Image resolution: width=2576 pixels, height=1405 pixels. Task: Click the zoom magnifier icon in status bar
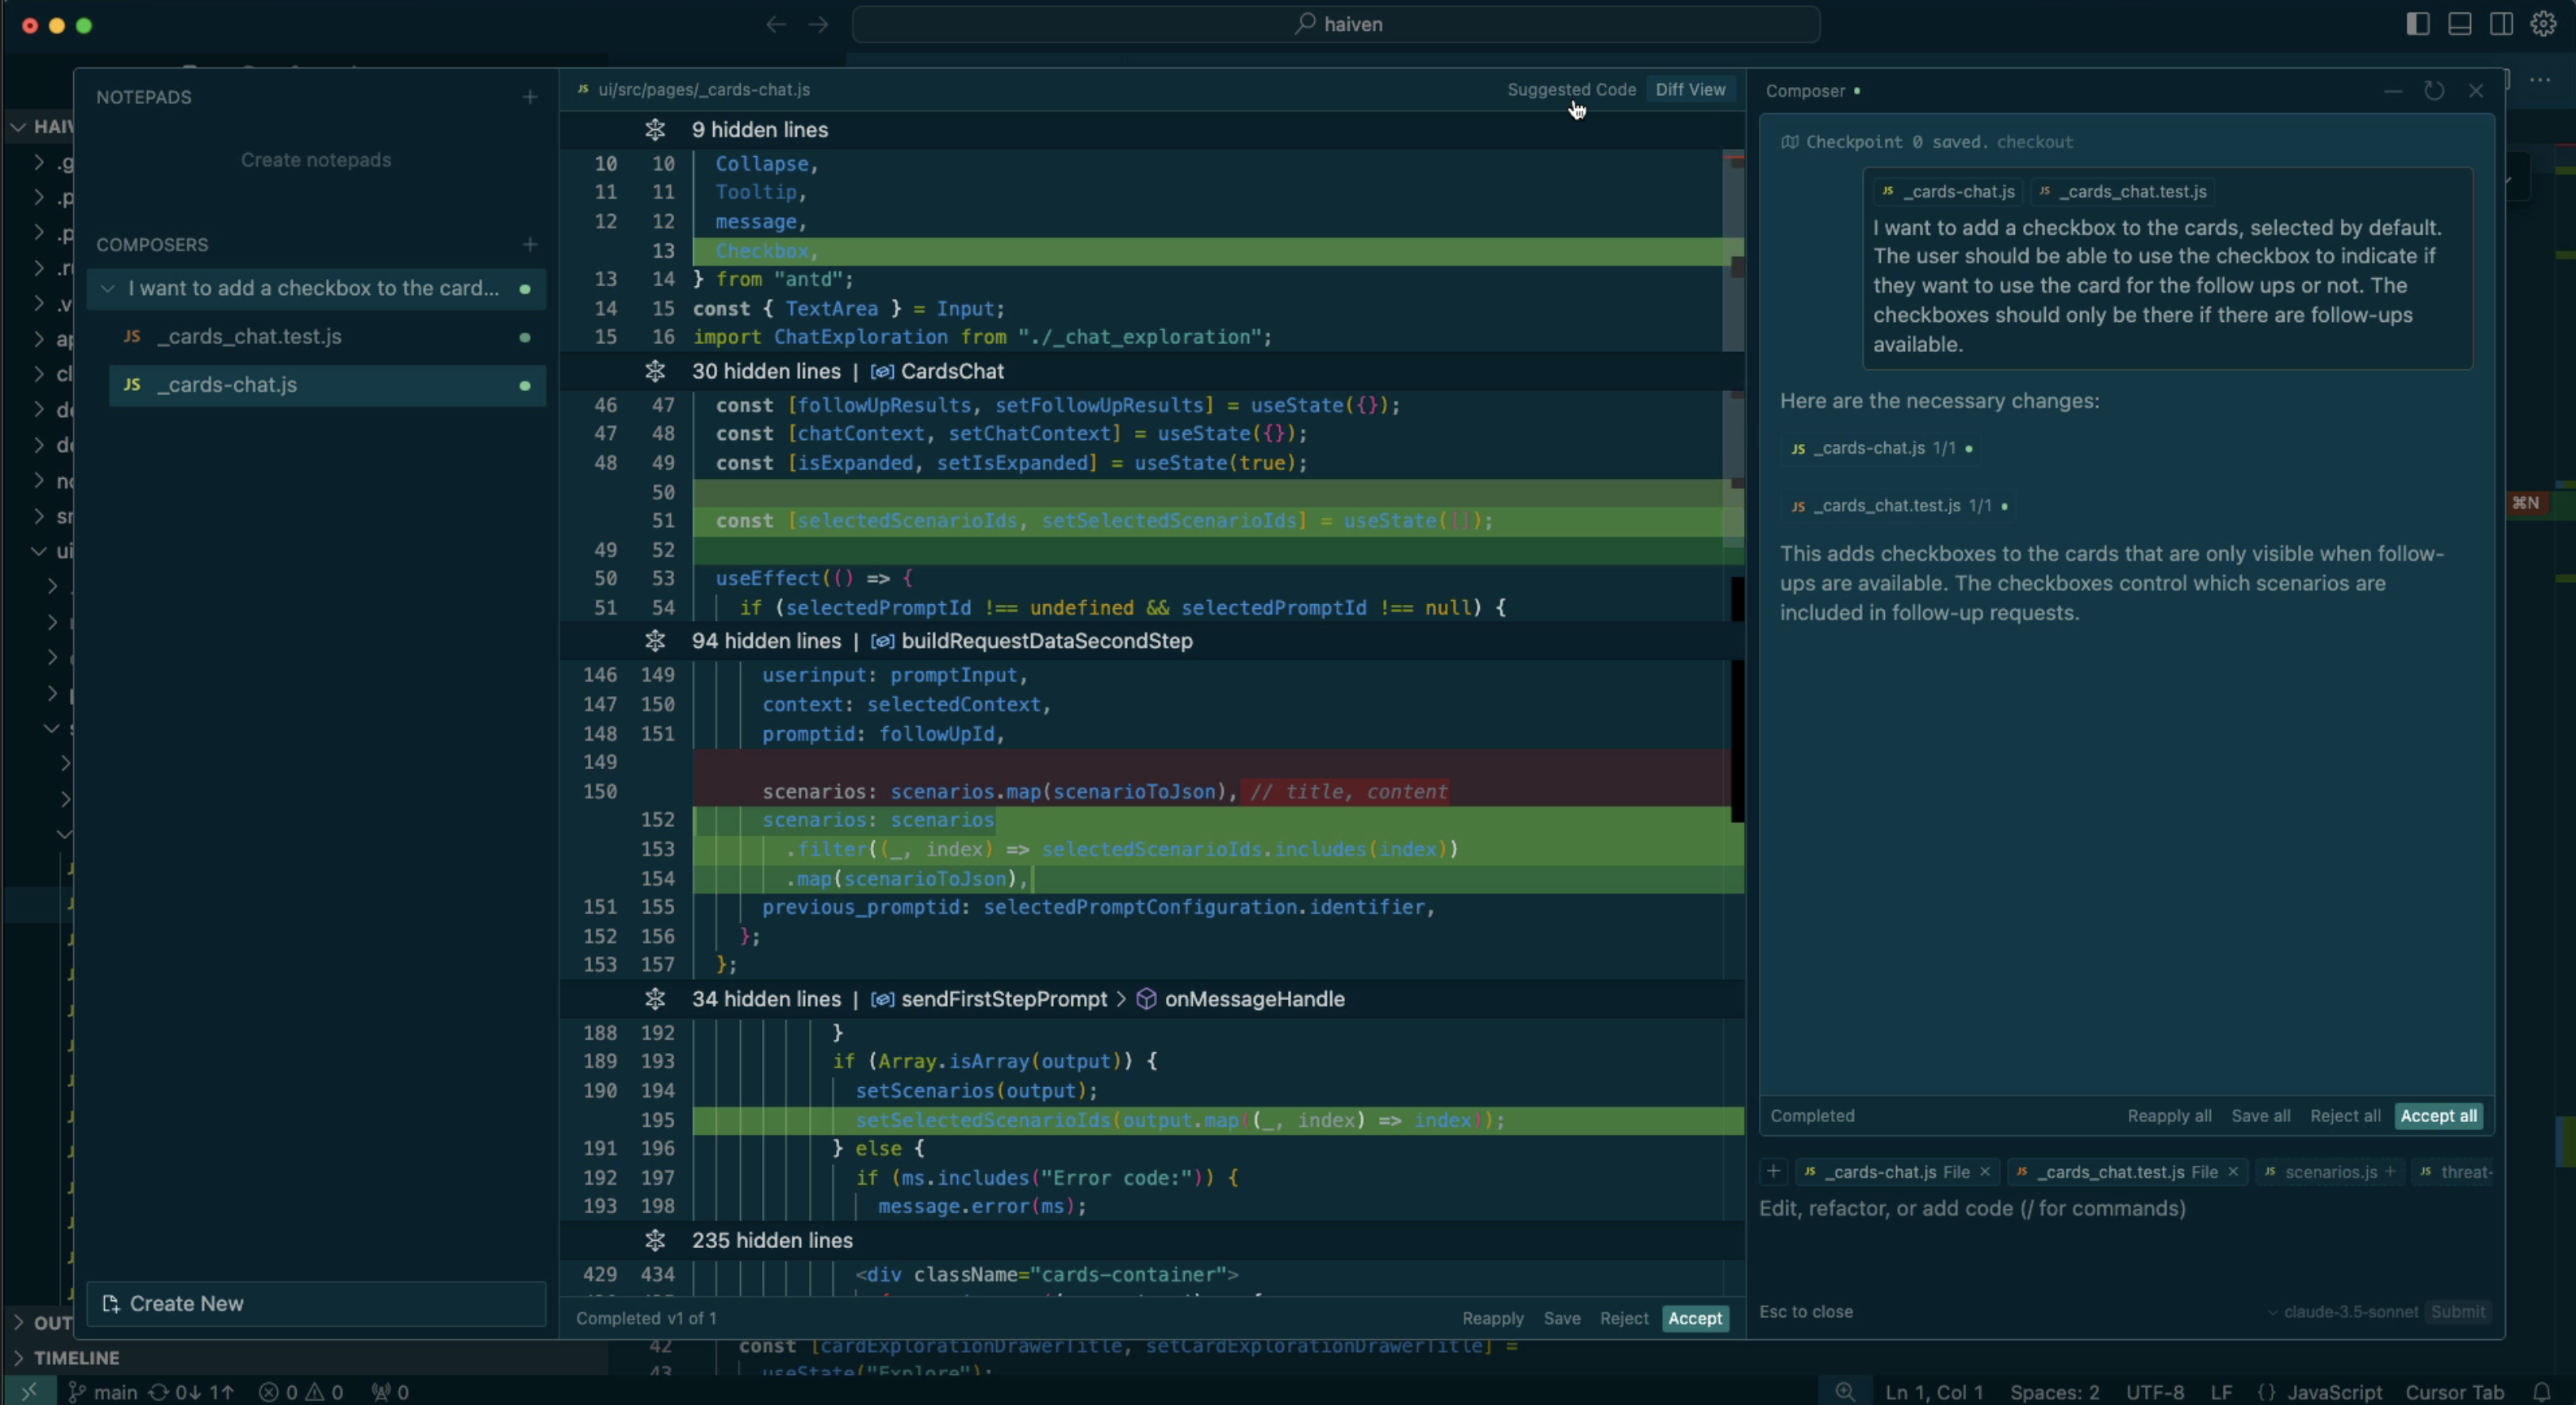click(1846, 1391)
